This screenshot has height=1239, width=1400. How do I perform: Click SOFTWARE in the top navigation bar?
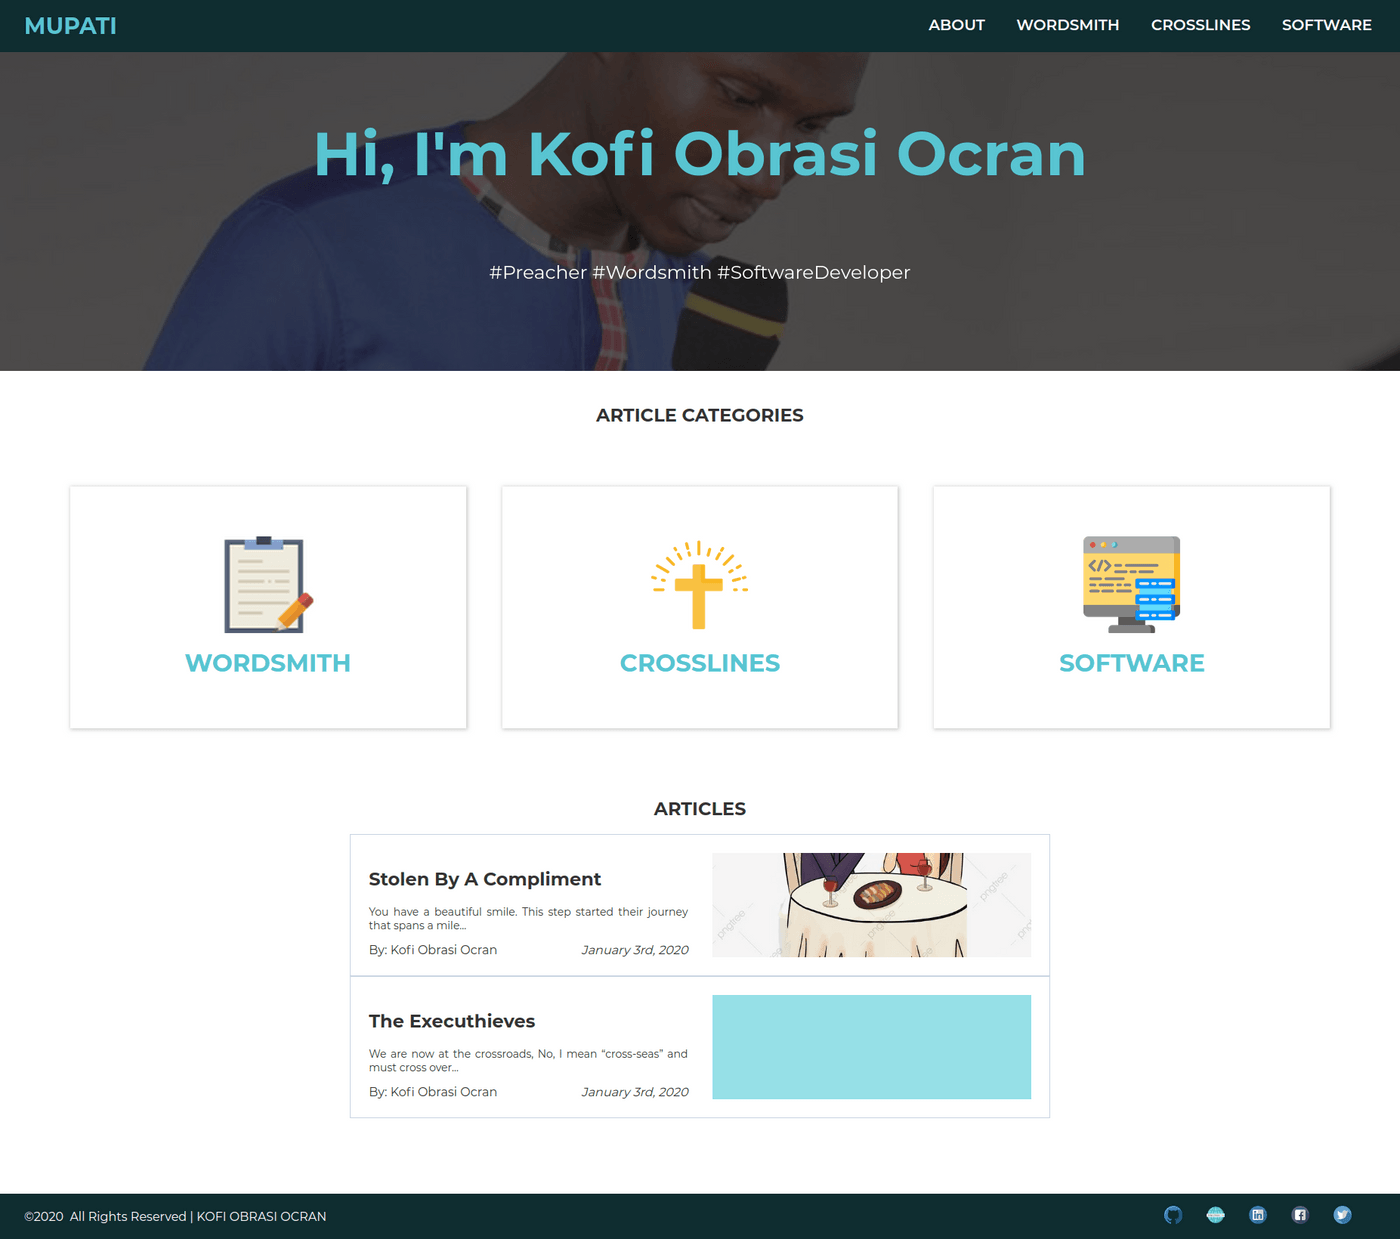pos(1327,25)
